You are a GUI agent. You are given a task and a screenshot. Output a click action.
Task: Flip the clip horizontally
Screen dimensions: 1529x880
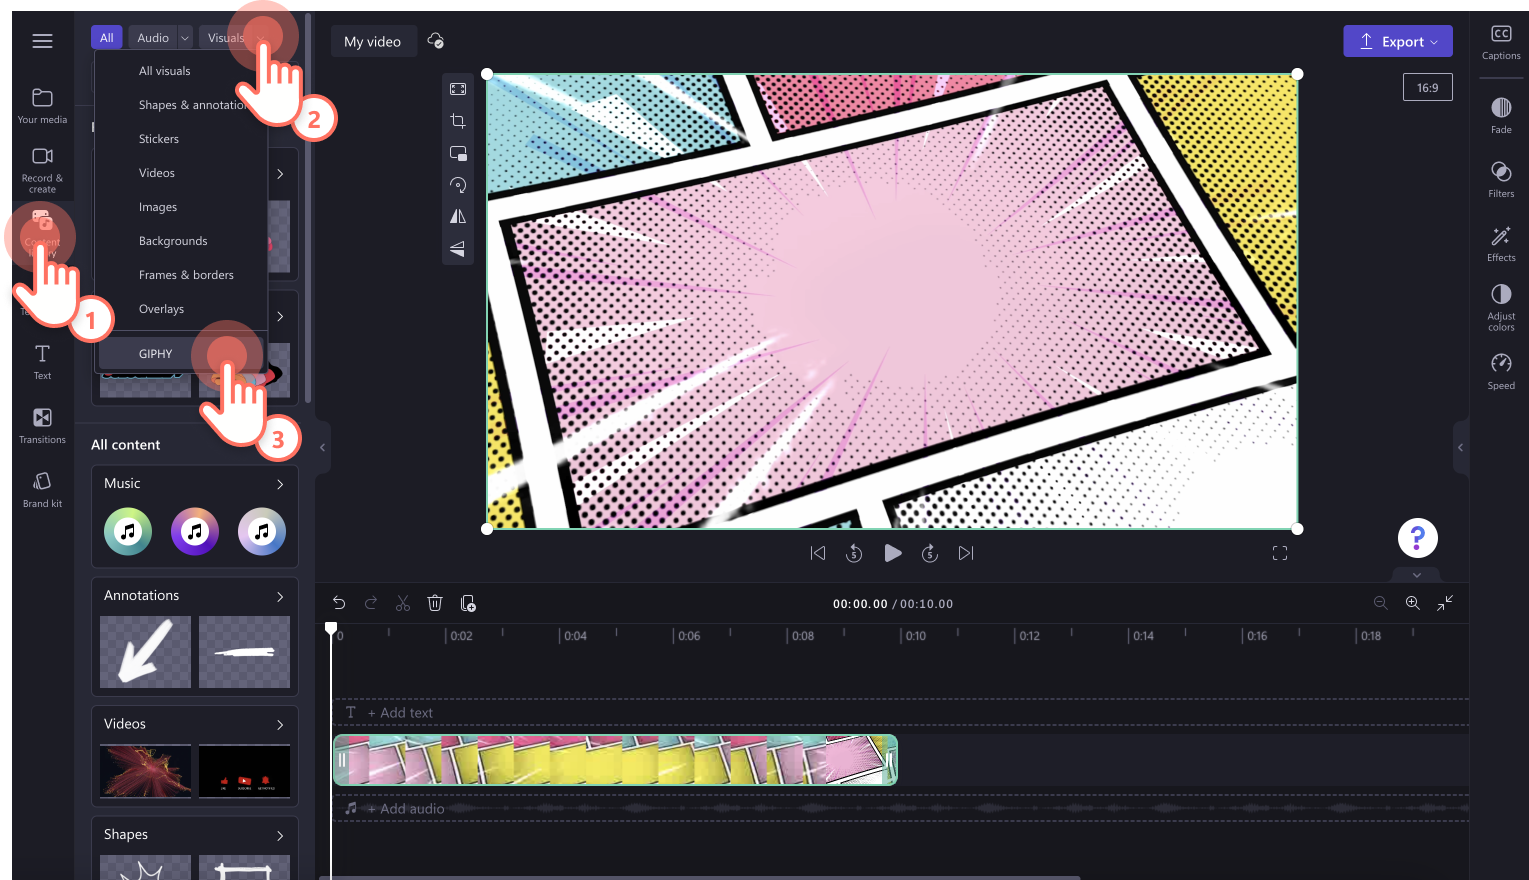[458, 217]
